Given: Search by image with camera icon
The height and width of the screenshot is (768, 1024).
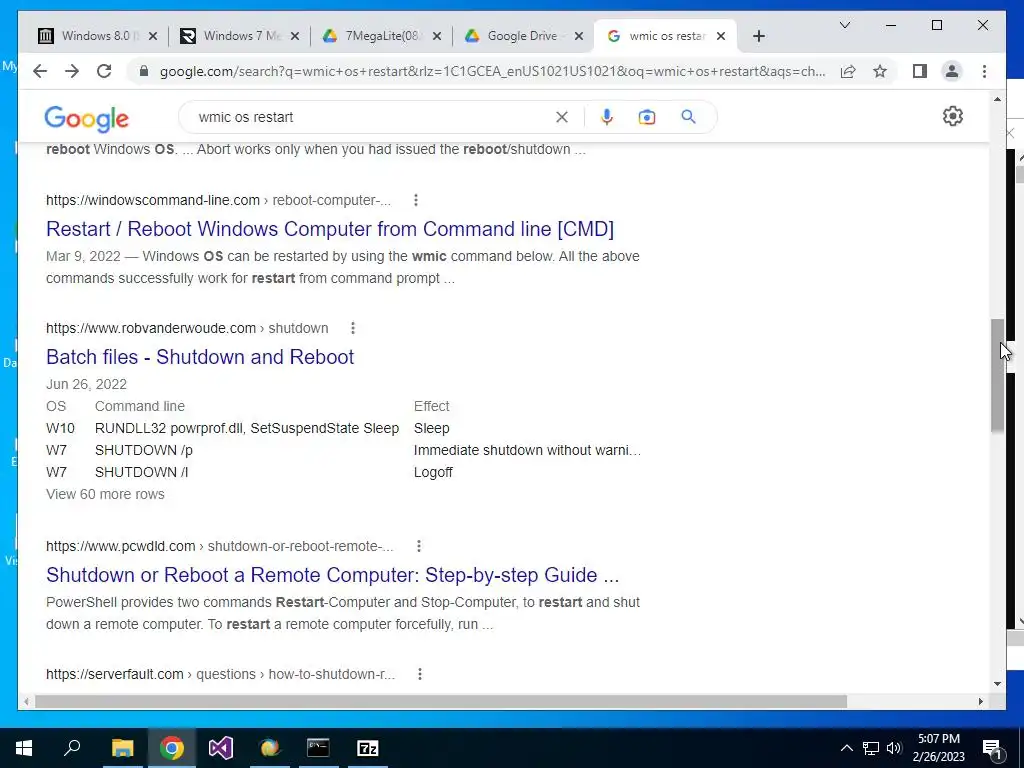Looking at the screenshot, I should [x=647, y=117].
